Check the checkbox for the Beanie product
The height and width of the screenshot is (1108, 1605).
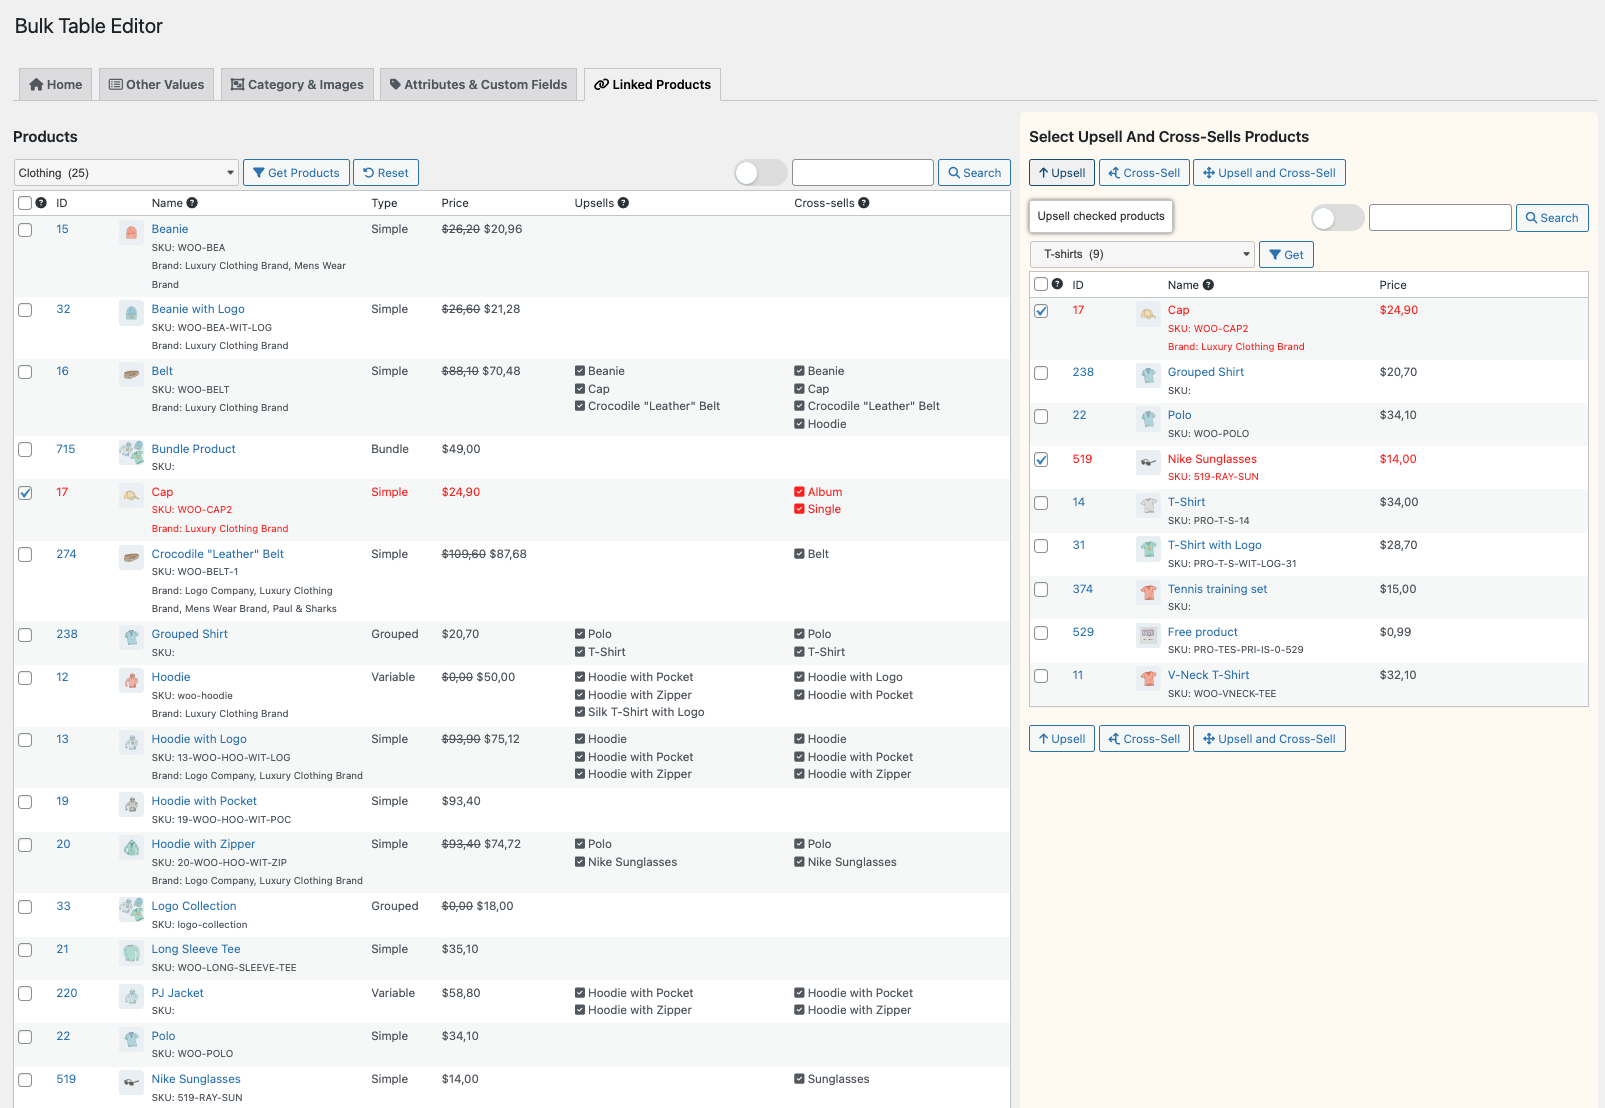[x=25, y=229]
